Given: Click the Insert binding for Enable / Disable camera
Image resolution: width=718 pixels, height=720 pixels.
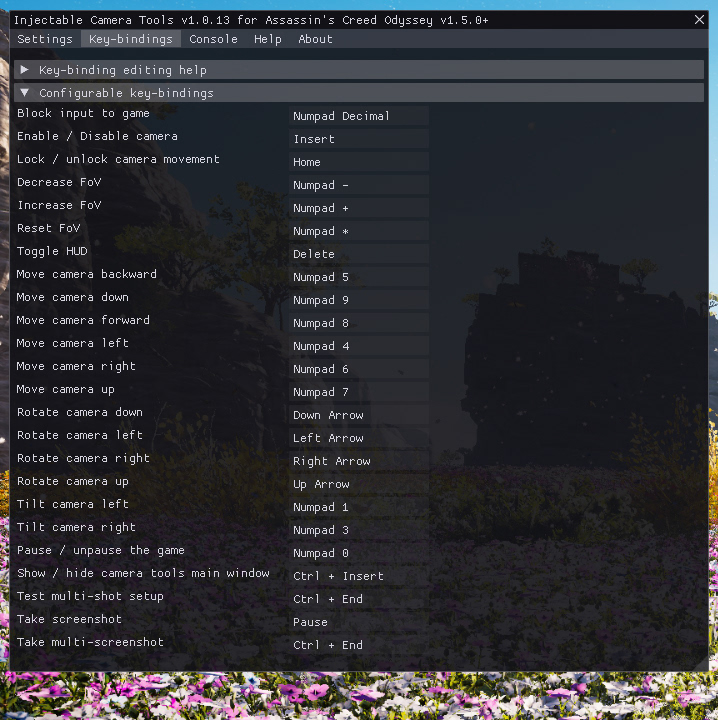Looking at the screenshot, I should [359, 139].
